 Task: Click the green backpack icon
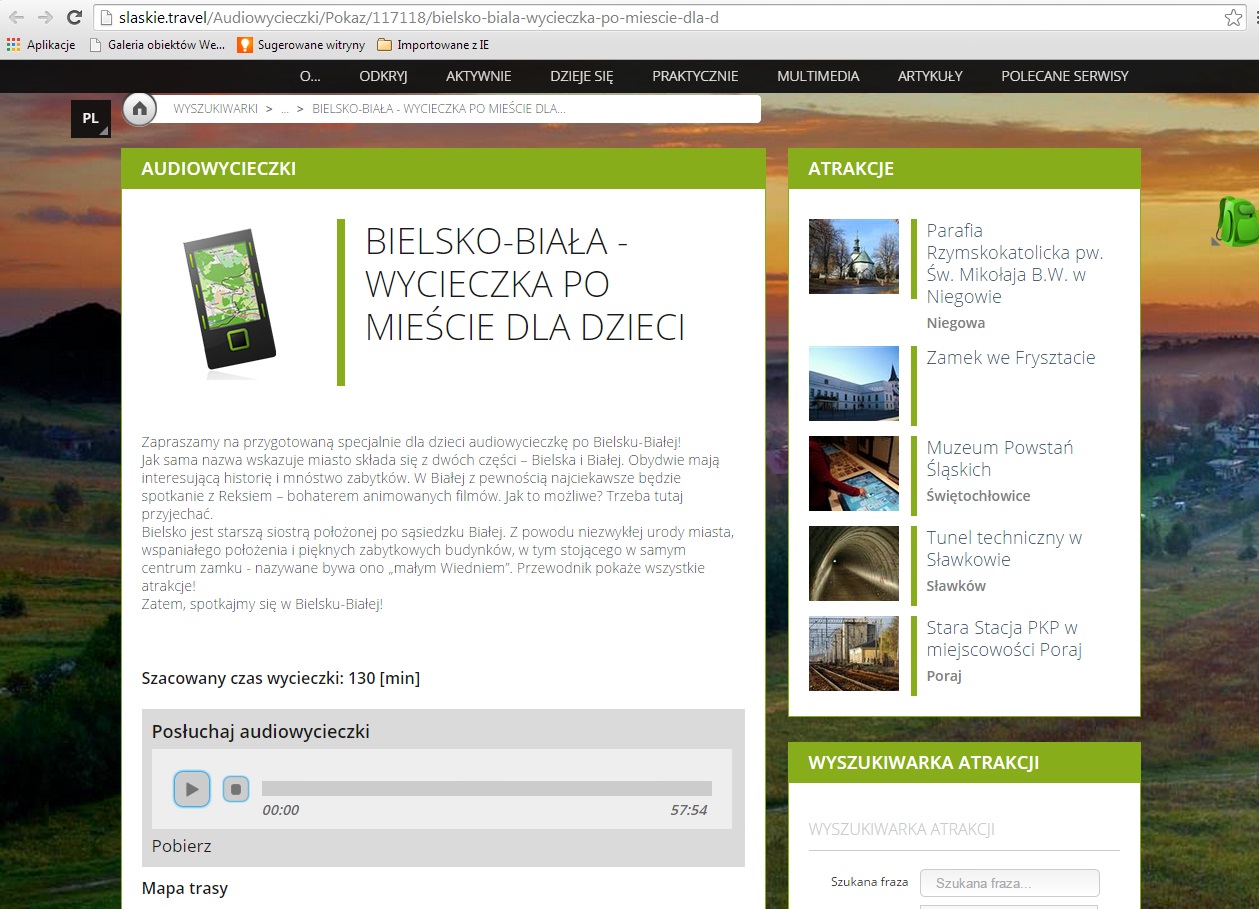(x=1236, y=222)
